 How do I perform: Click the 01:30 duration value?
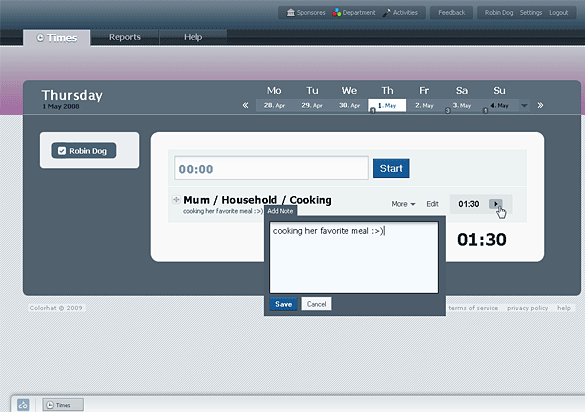(x=469, y=204)
